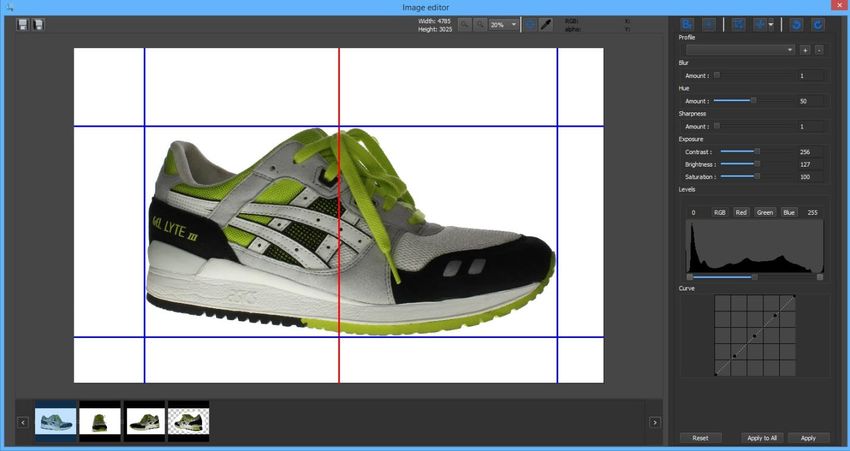
Task: Select the Blue levels channel
Action: coord(789,212)
